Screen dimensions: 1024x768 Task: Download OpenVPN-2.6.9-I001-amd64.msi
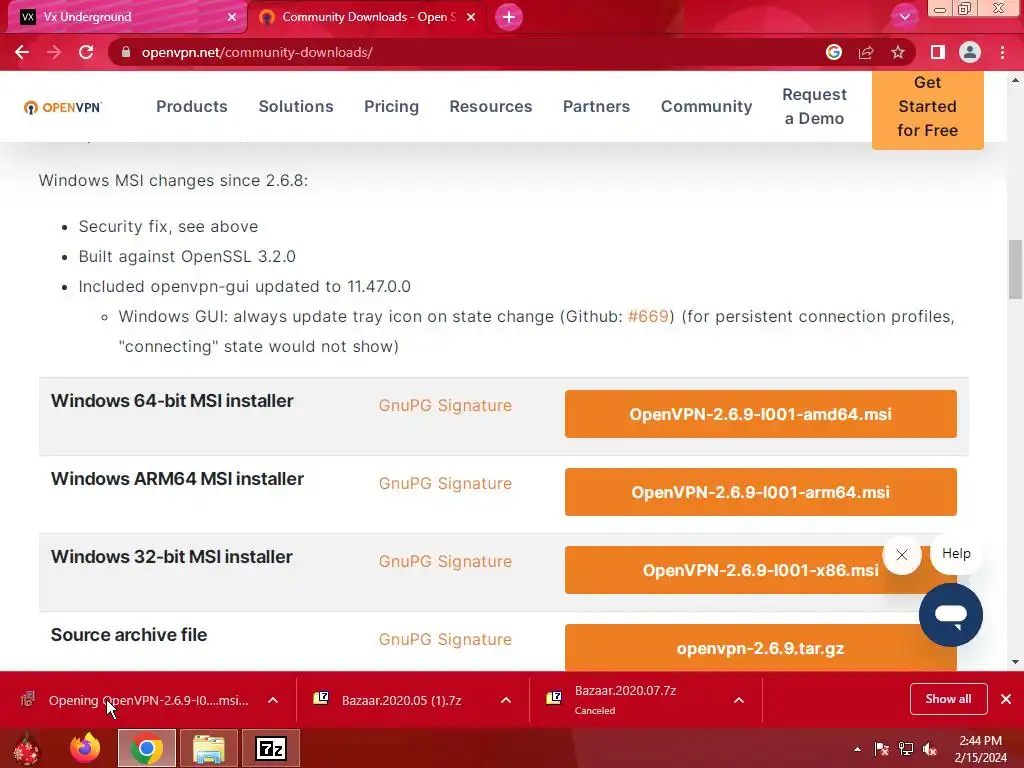[x=760, y=414]
